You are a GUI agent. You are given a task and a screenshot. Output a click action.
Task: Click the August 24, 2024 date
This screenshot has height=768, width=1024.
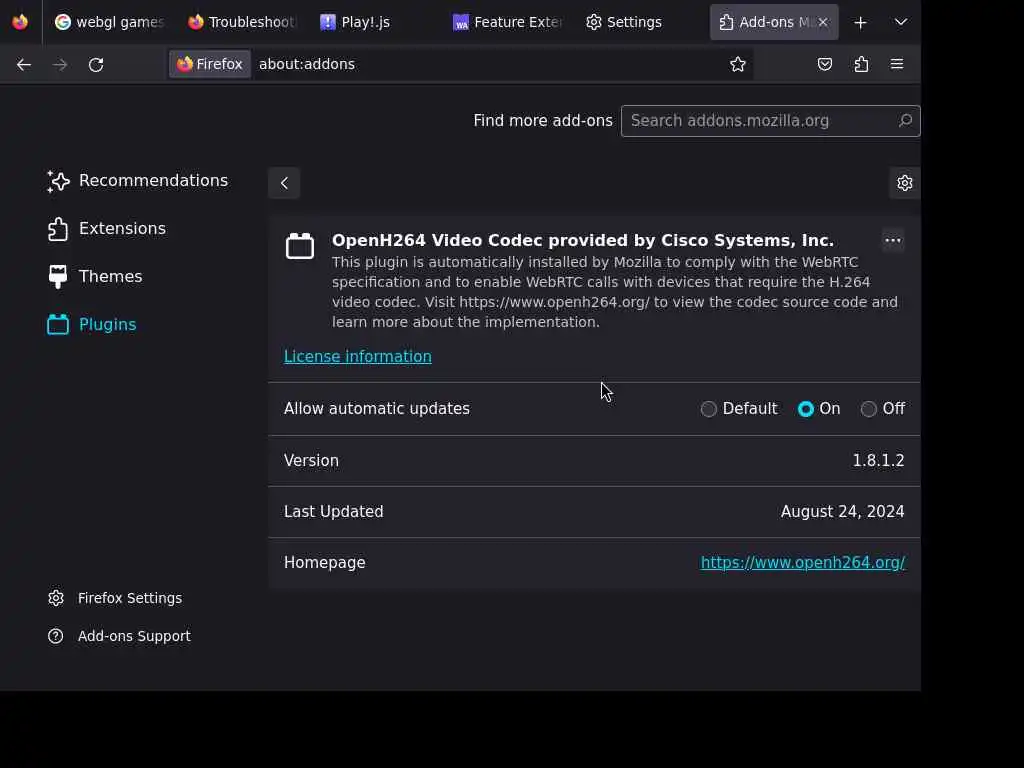click(x=842, y=511)
